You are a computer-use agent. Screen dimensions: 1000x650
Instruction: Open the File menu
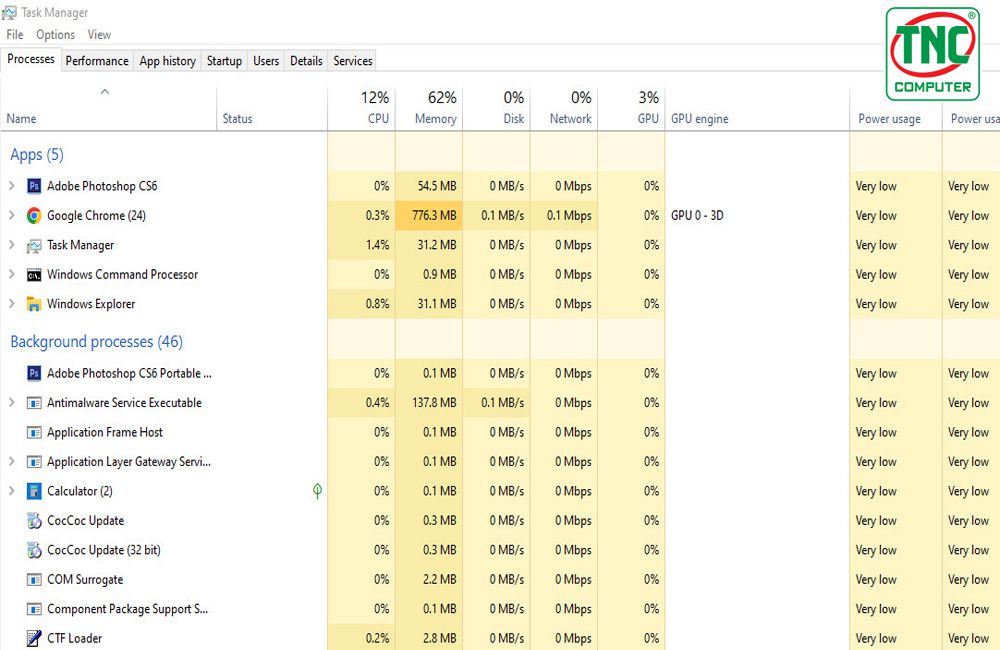pos(15,34)
